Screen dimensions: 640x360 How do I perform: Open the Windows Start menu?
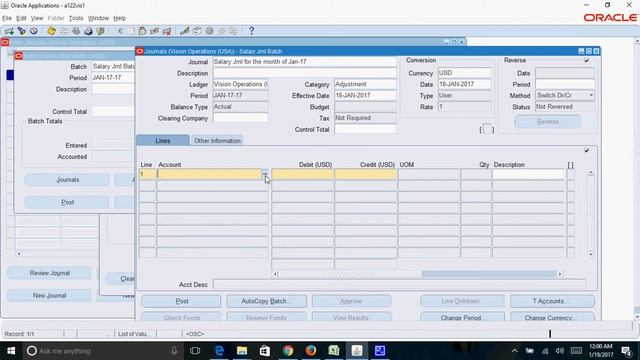(x=11, y=351)
